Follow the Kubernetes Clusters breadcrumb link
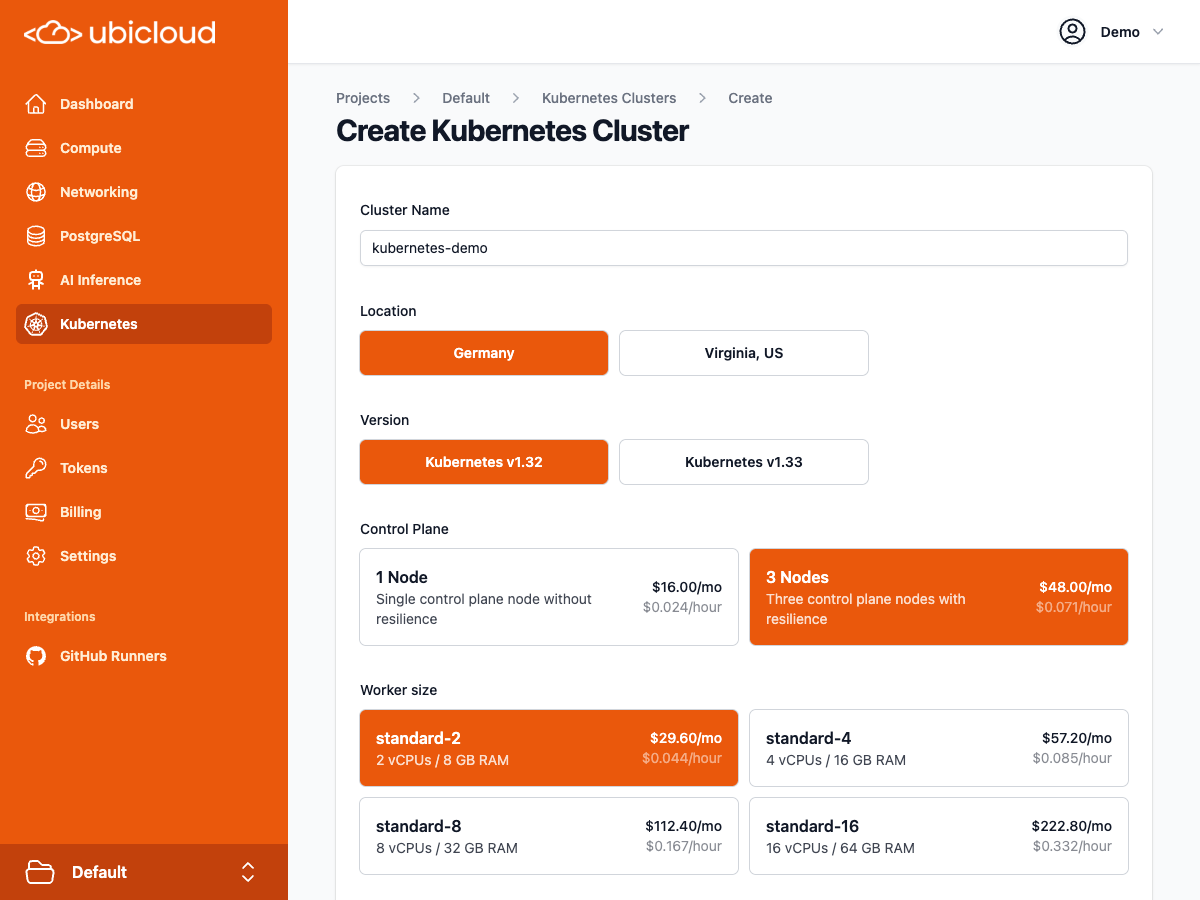The width and height of the screenshot is (1200, 900). tap(609, 98)
